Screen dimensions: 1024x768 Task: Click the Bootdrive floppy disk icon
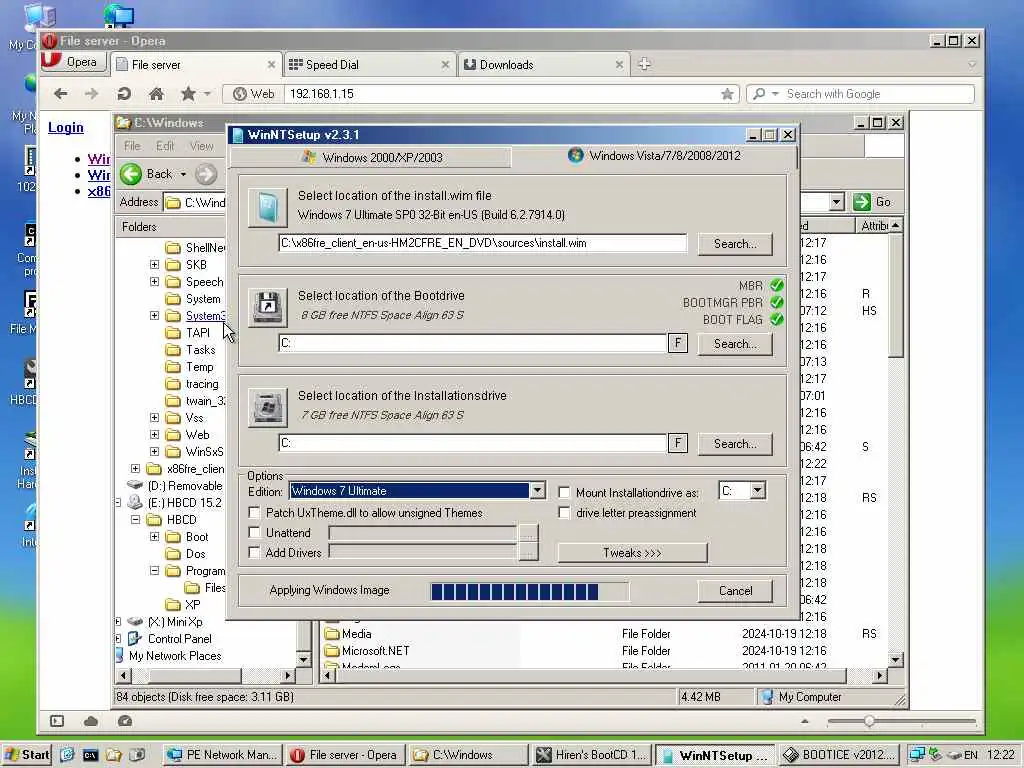click(x=268, y=307)
